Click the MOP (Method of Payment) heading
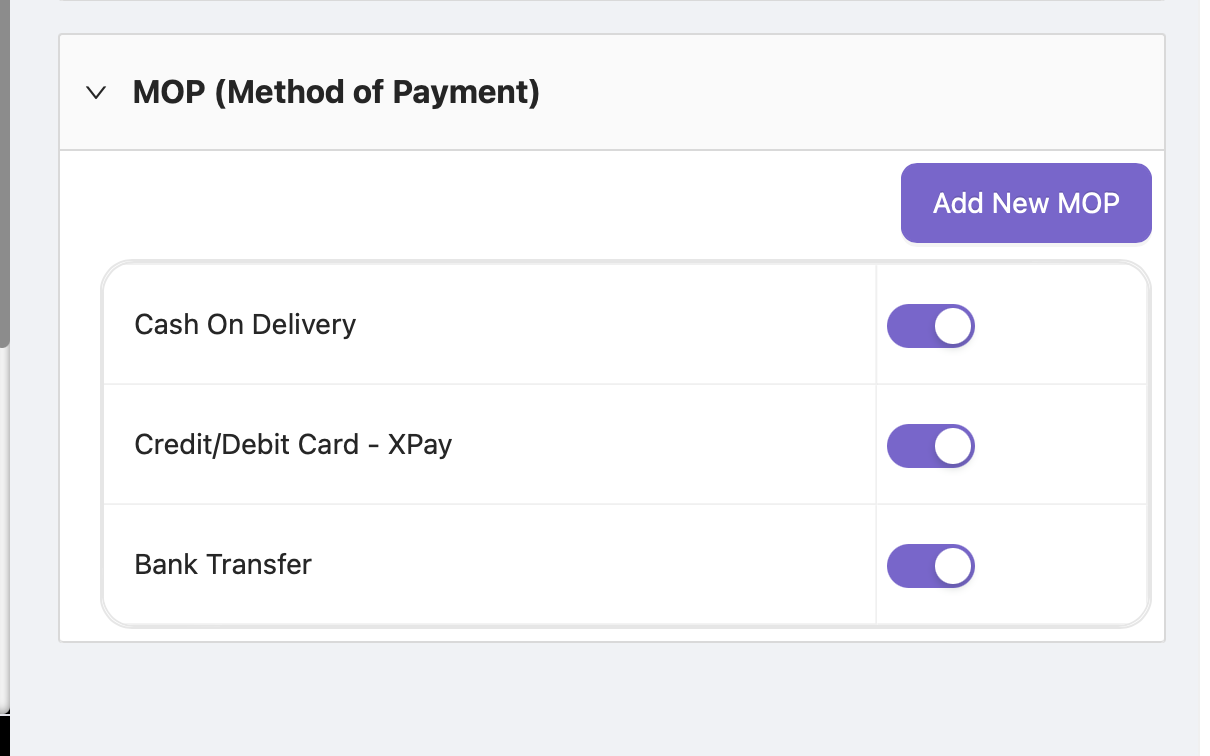The height and width of the screenshot is (756, 1210). [x=336, y=93]
